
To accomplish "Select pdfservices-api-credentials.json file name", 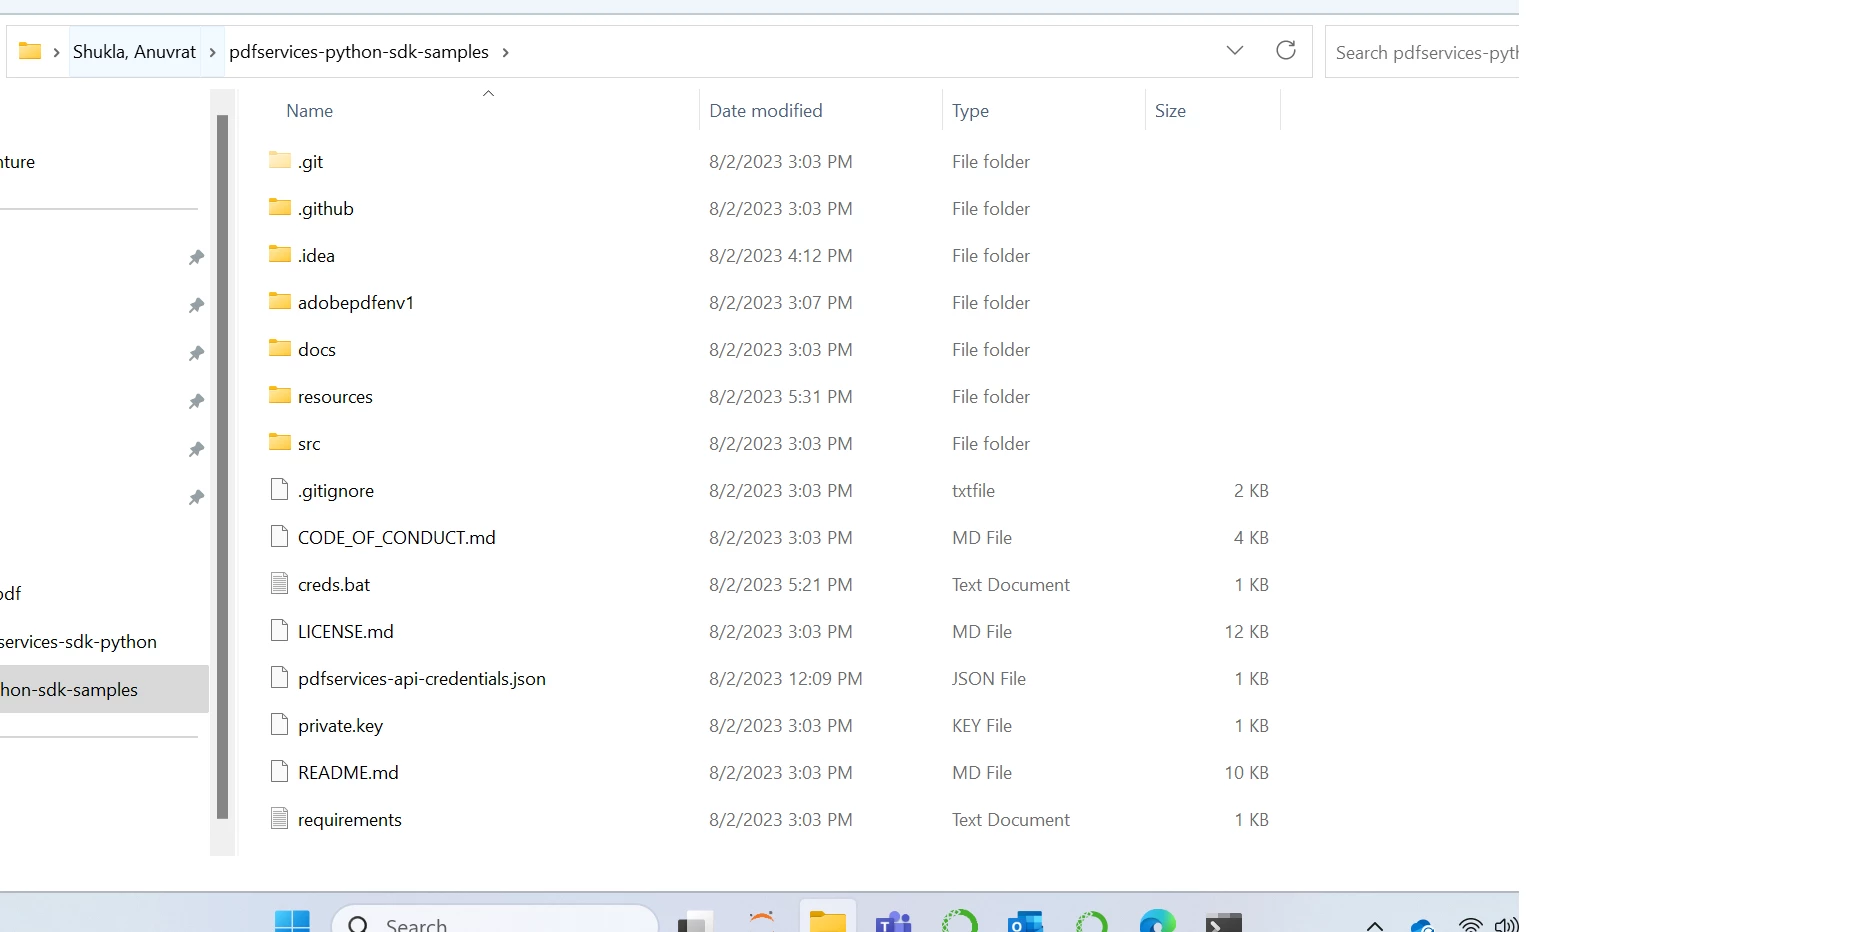I will pyautogui.click(x=422, y=678).
